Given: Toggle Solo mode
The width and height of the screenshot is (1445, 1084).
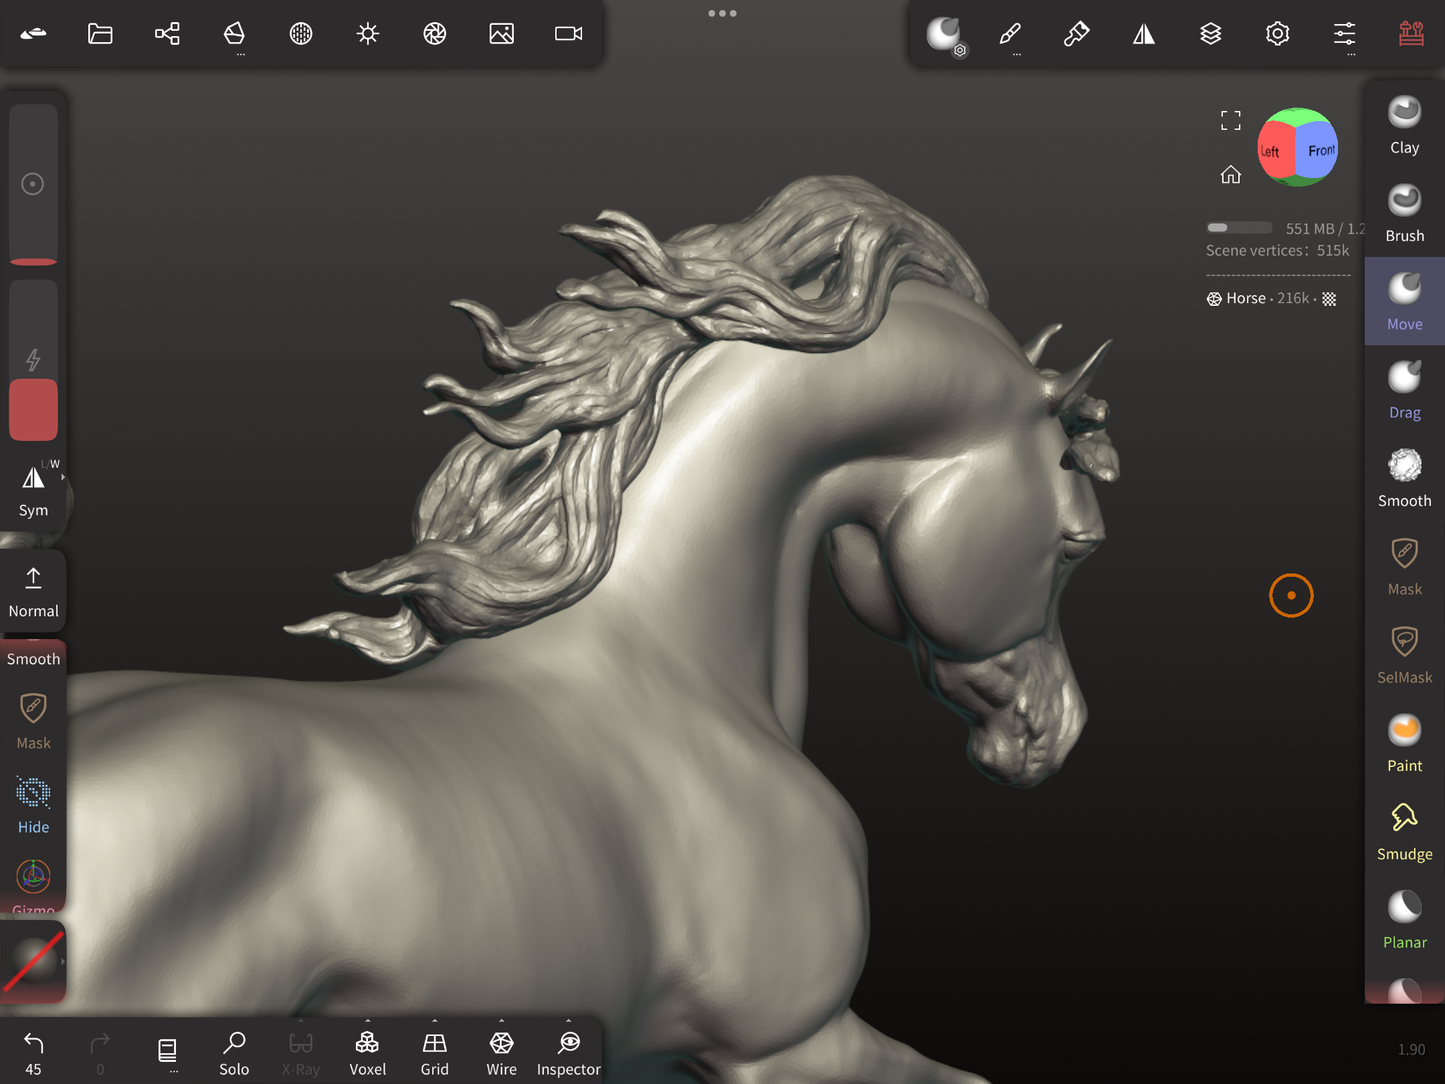Looking at the screenshot, I should [x=234, y=1052].
